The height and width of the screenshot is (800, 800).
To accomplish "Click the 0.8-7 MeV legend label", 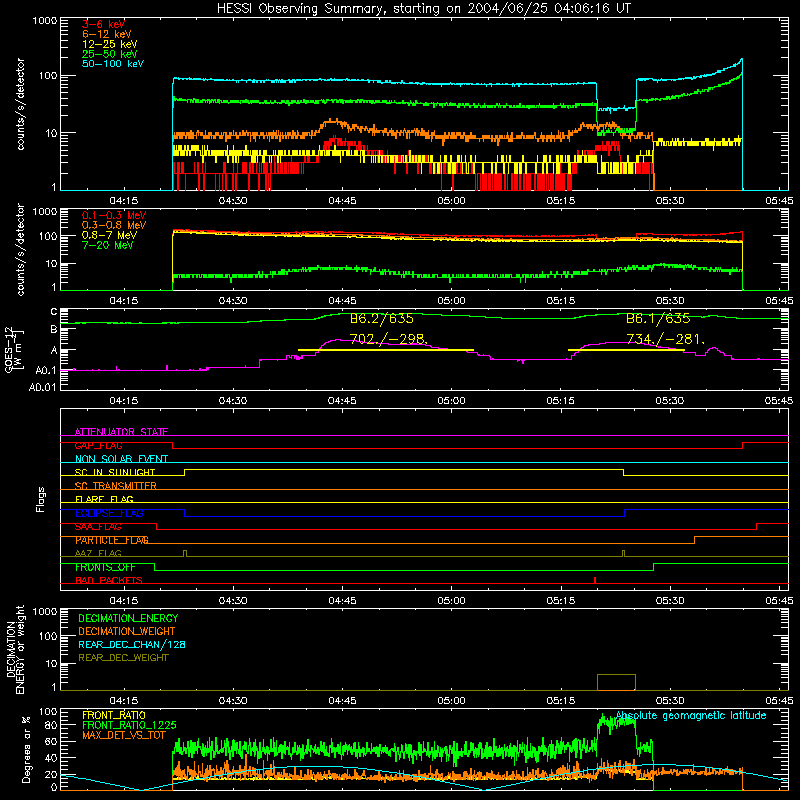I will click(x=109, y=235).
